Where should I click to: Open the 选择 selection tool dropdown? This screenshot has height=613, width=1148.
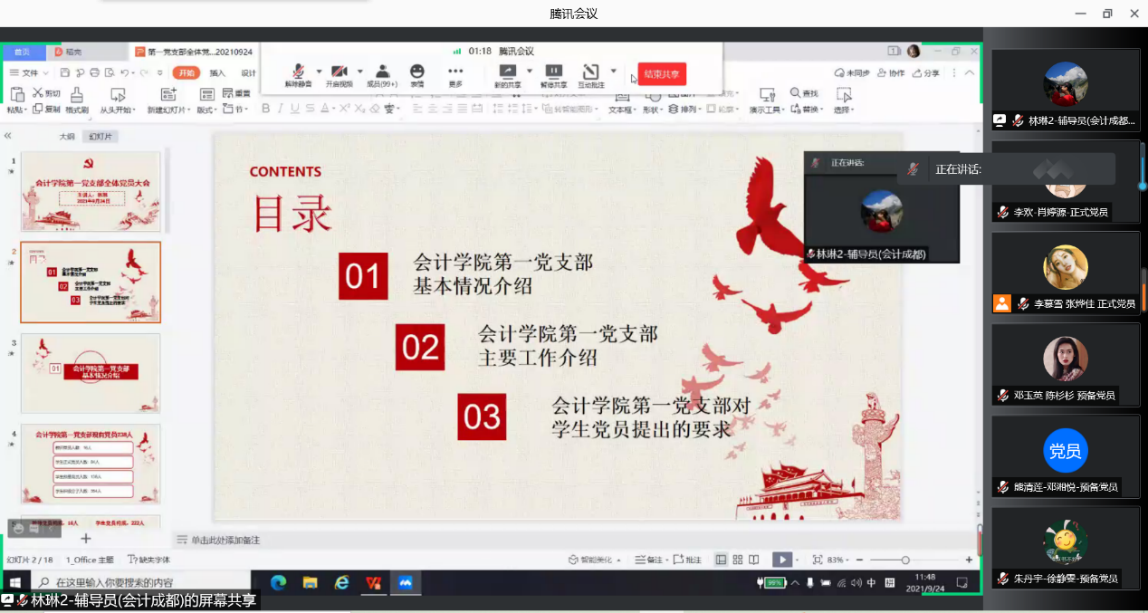[x=843, y=101]
